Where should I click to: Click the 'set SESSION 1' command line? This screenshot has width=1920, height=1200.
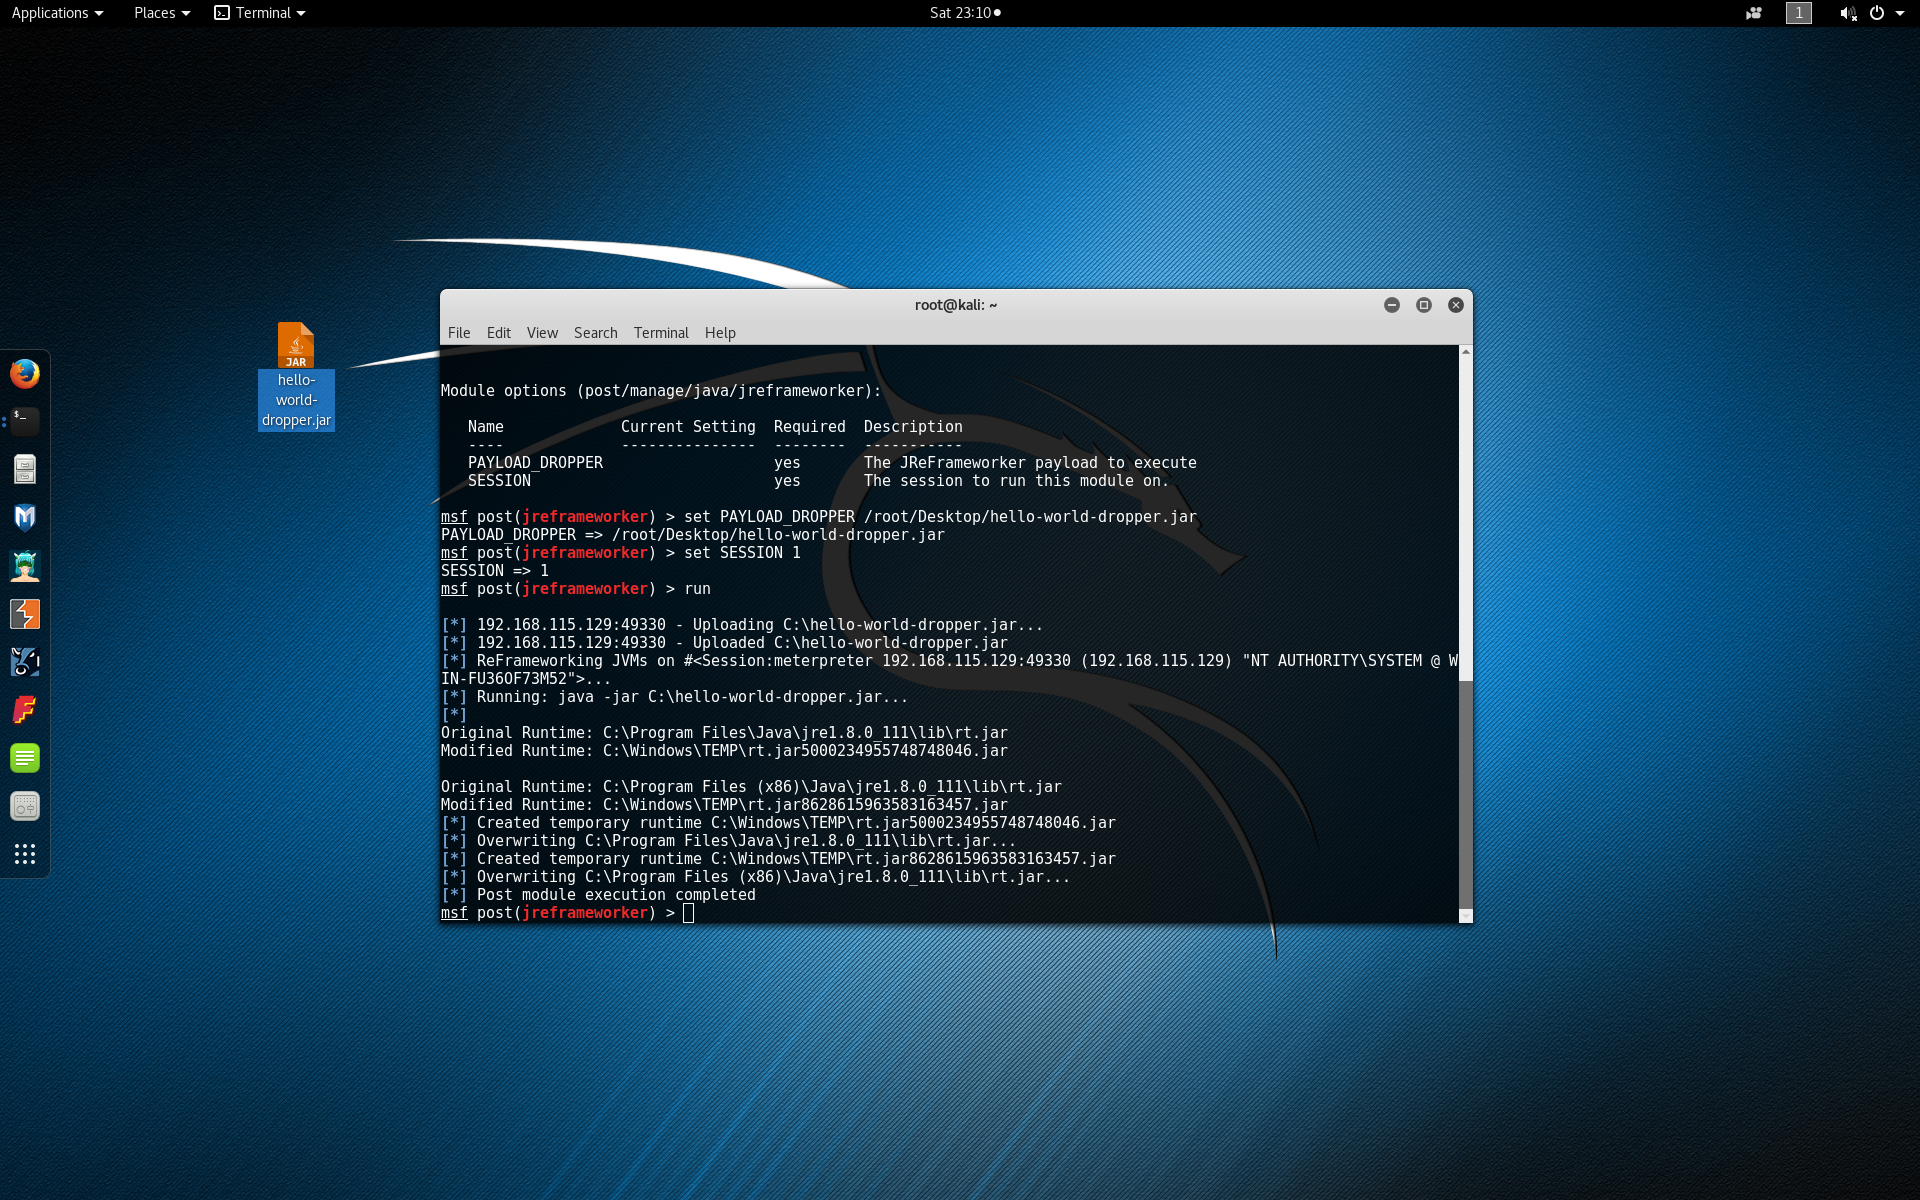click(x=621, y=553)
